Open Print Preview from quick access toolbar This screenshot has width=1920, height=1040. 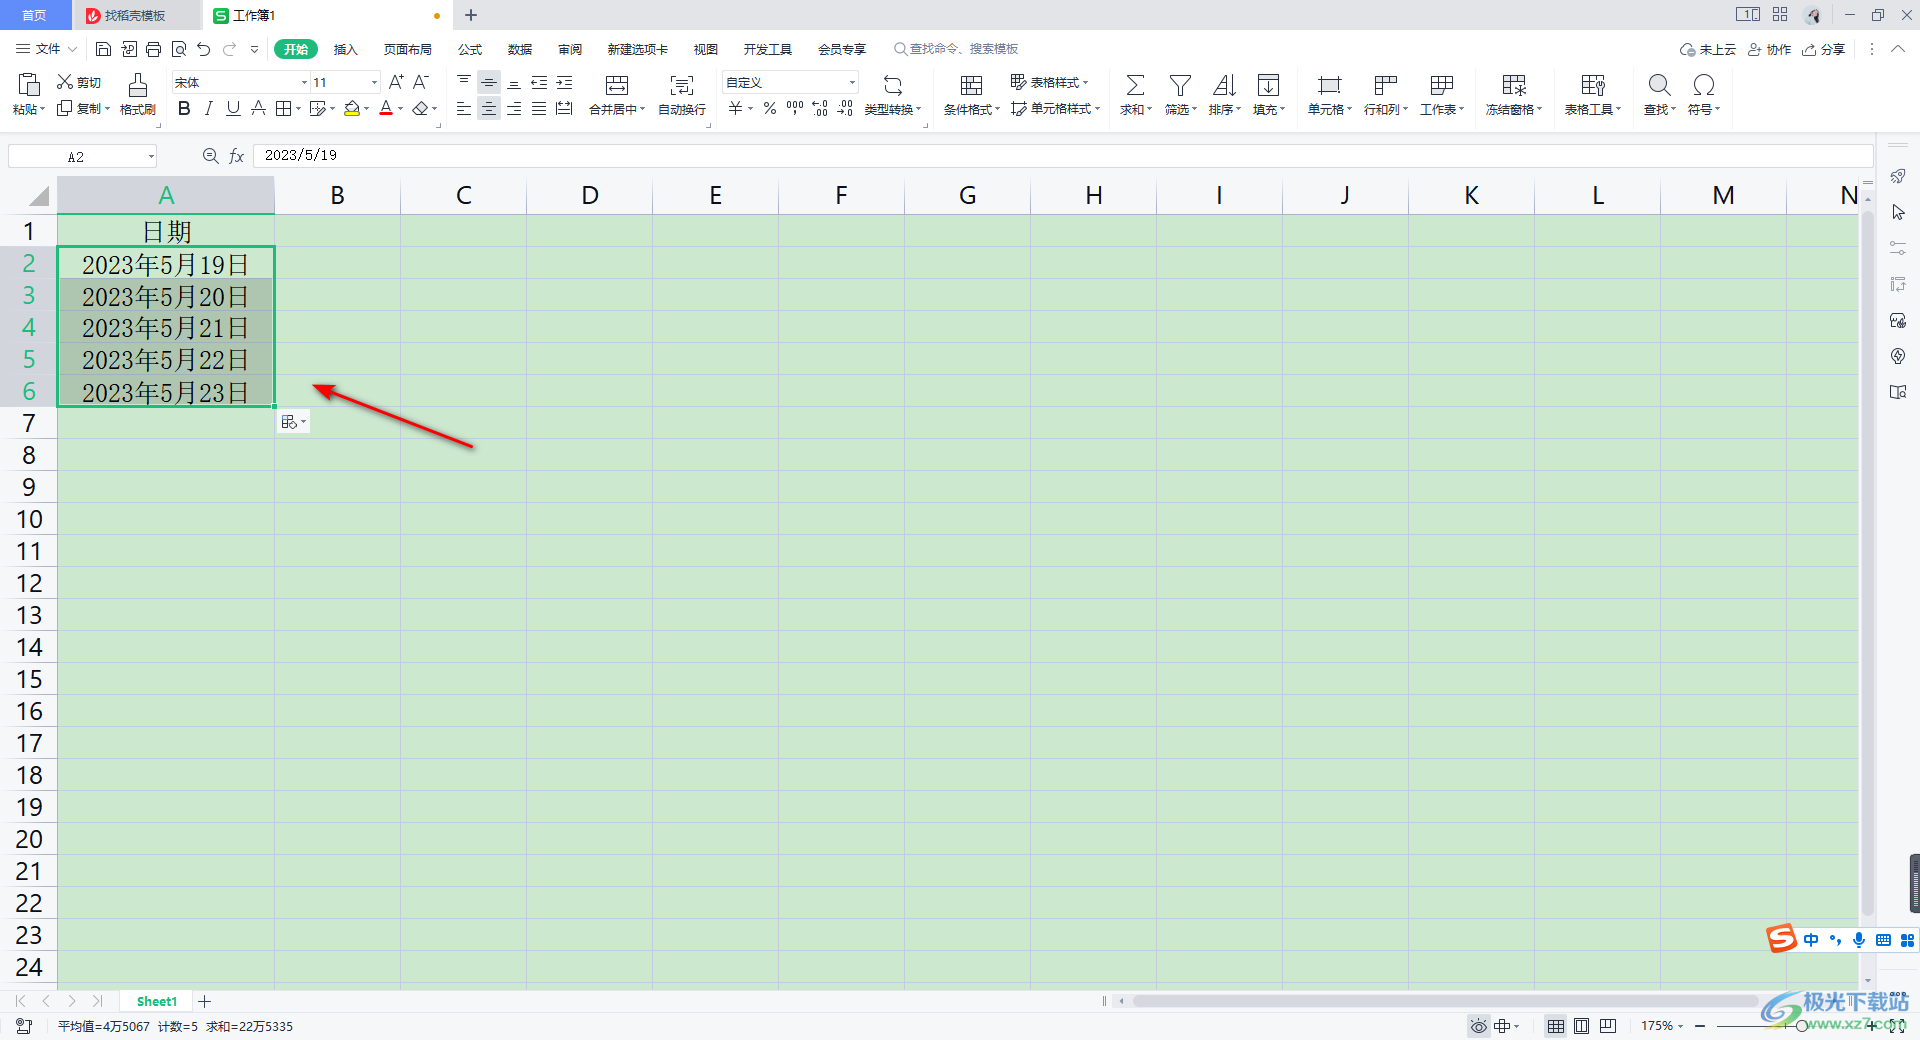(x=179, y=49)
